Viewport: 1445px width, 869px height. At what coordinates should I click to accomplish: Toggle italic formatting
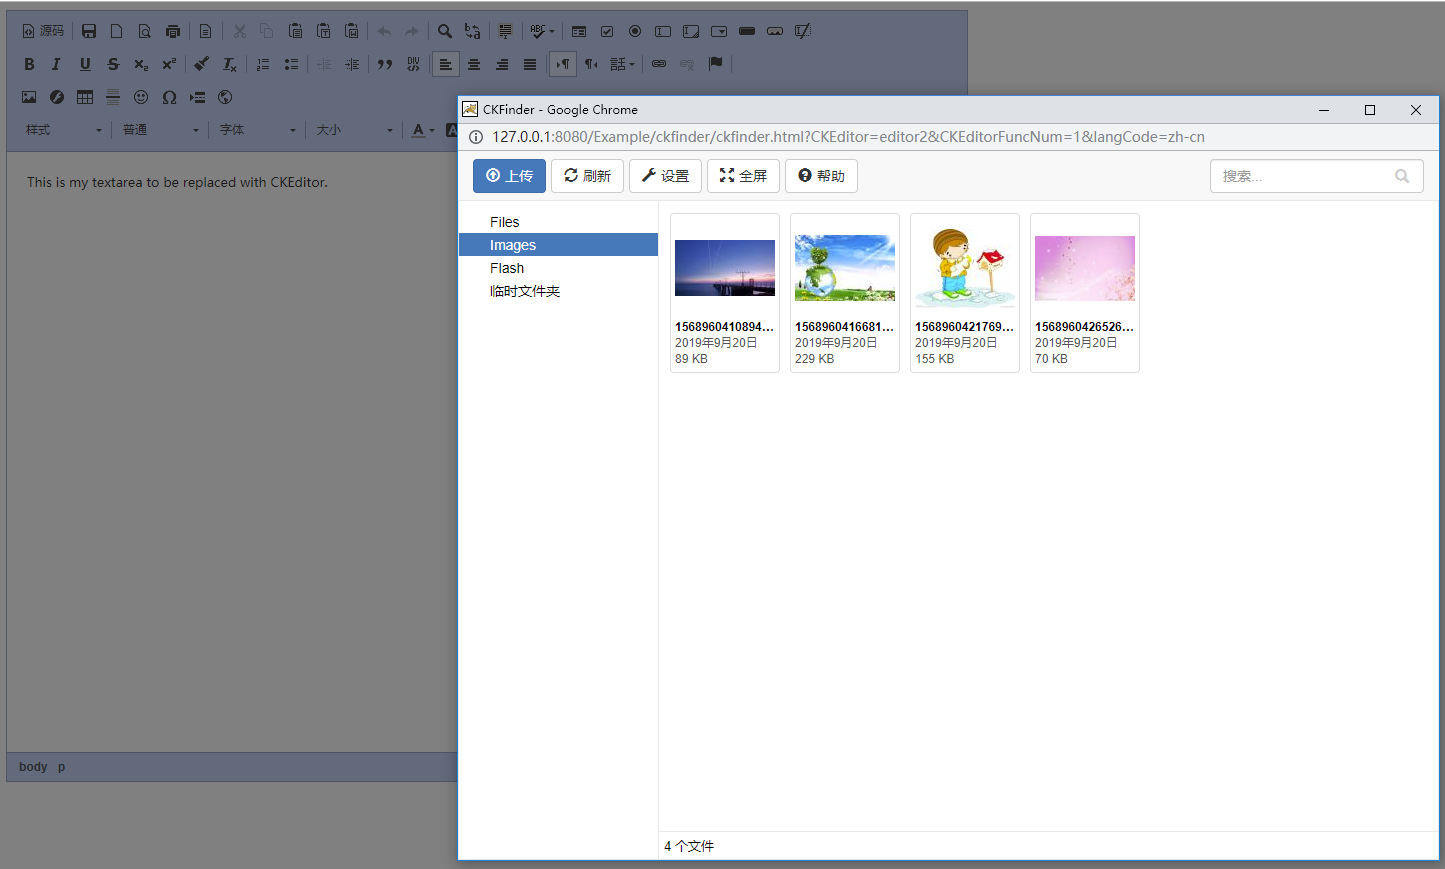point(56,63)
